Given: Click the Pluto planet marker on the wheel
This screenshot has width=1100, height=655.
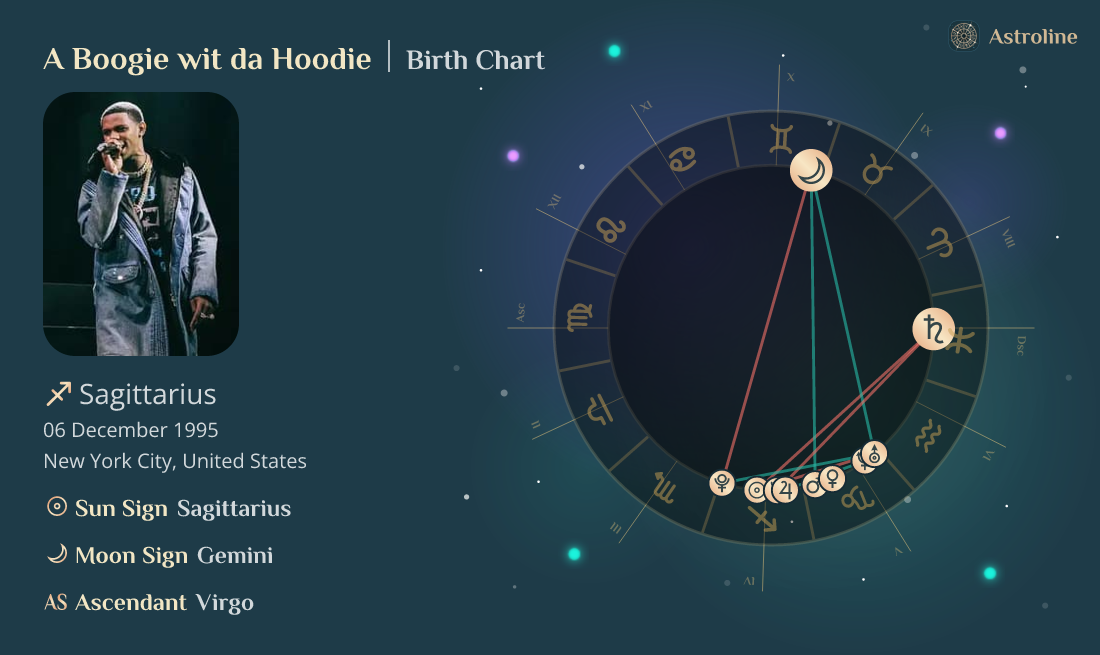Looking at the screenshot, I should pos(721,483).
